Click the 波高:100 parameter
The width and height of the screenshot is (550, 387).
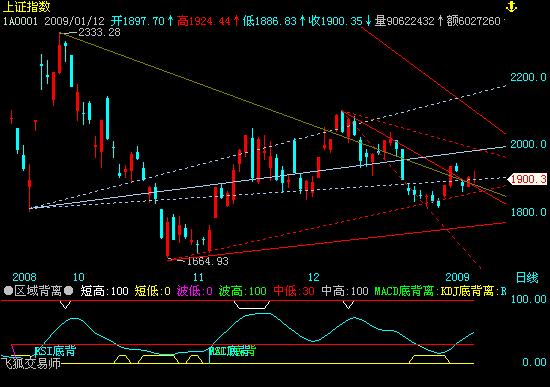(x=243, y=291)
